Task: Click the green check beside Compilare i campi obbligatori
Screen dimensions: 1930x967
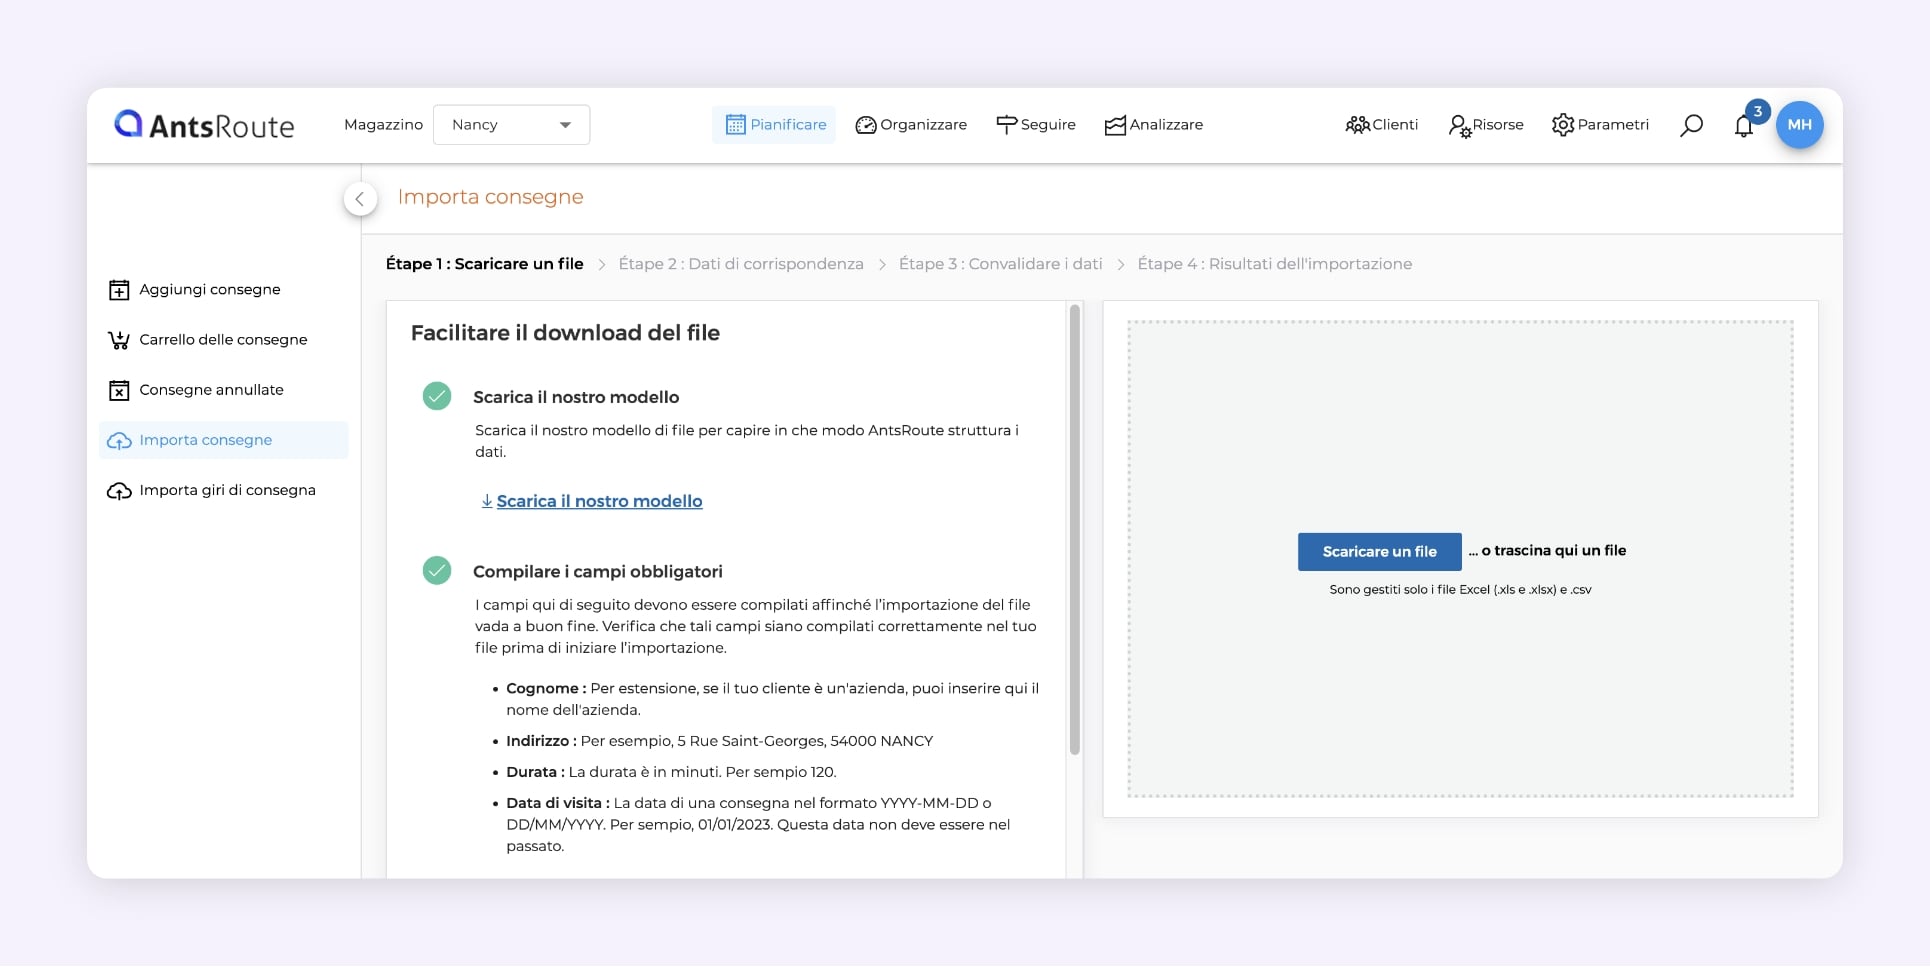Action: tap(437, 571)
